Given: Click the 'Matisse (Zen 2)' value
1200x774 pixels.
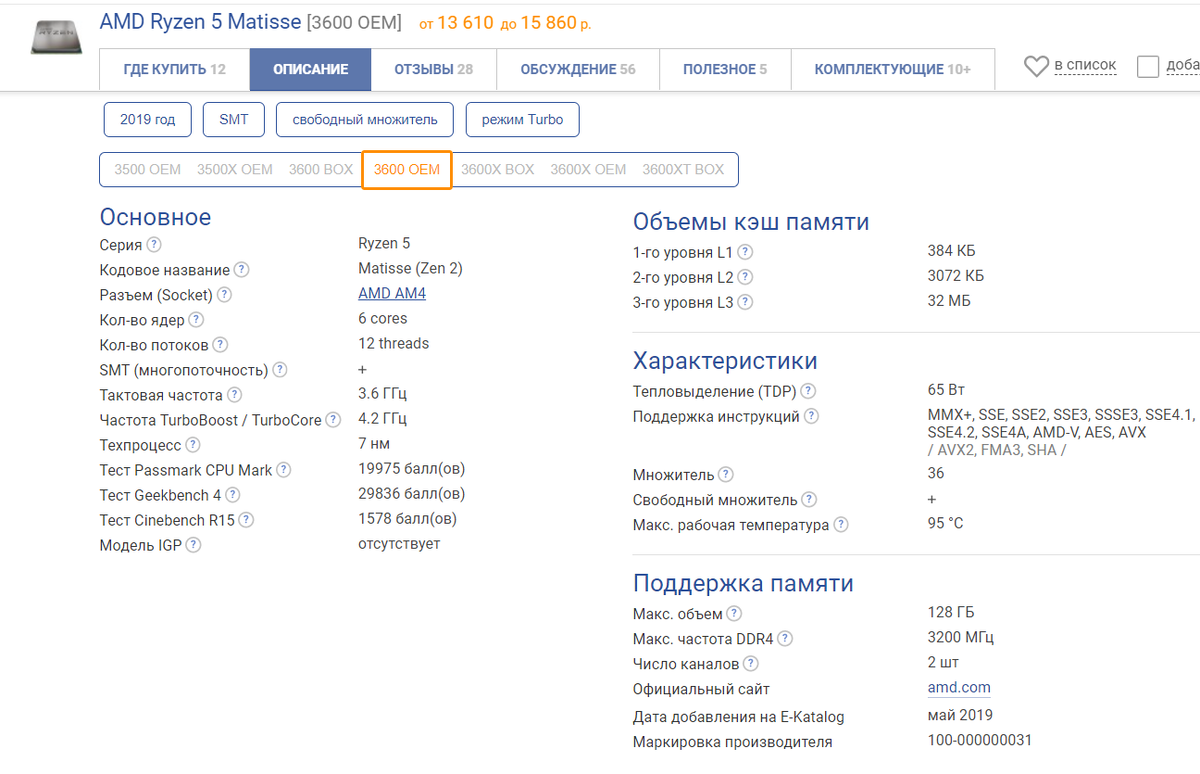Looking at the screenshot, I should [x=410, y=269].
